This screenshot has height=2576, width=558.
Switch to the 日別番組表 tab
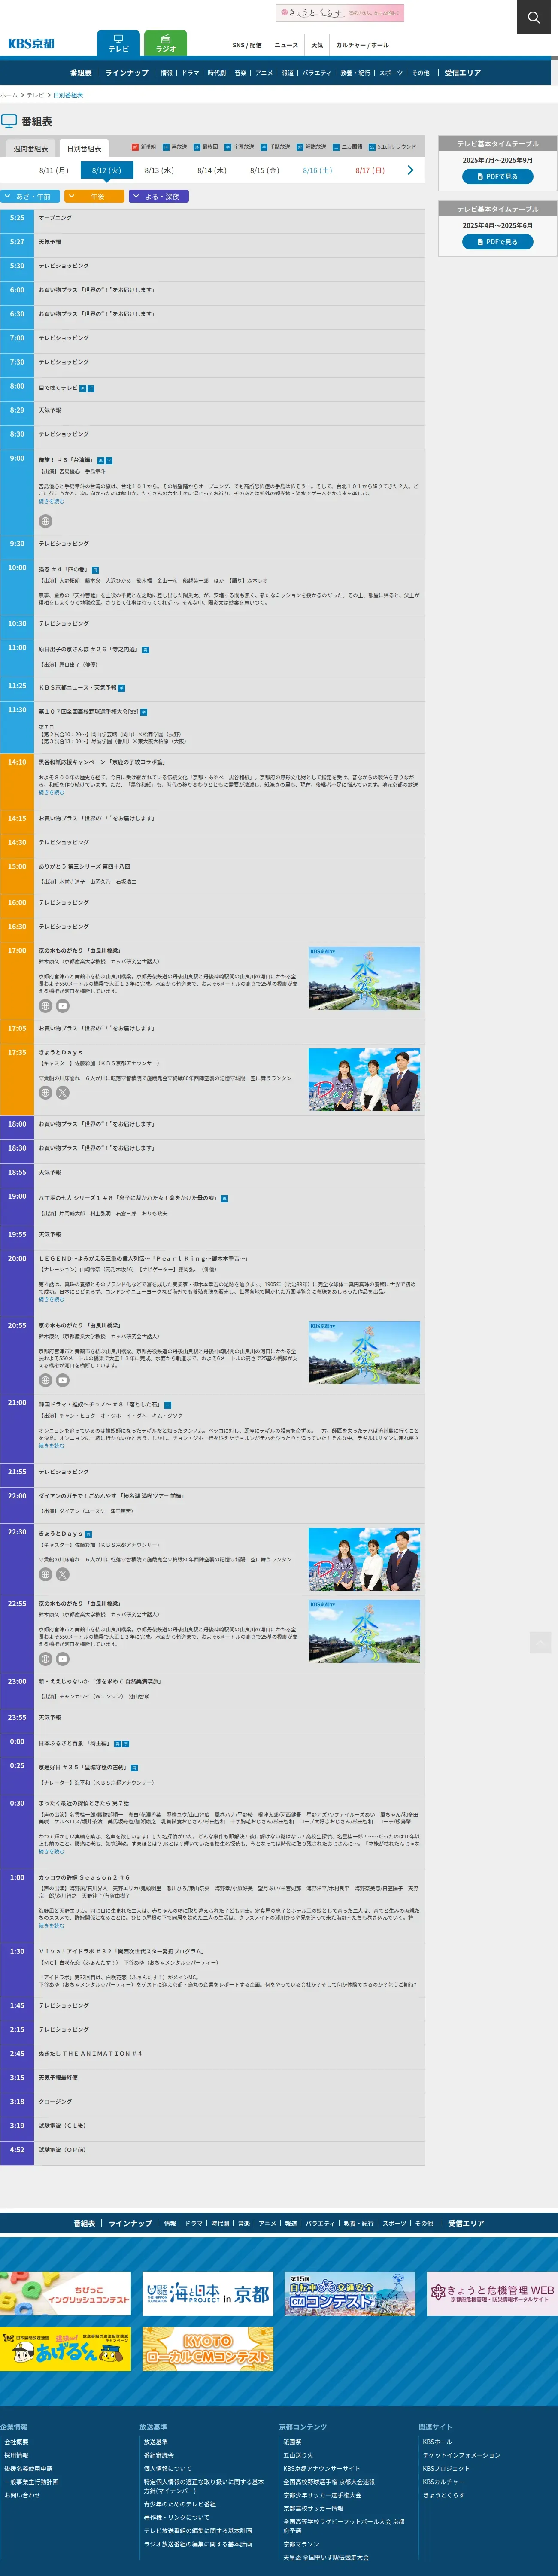pyautogui.click(x=84, y=148)
